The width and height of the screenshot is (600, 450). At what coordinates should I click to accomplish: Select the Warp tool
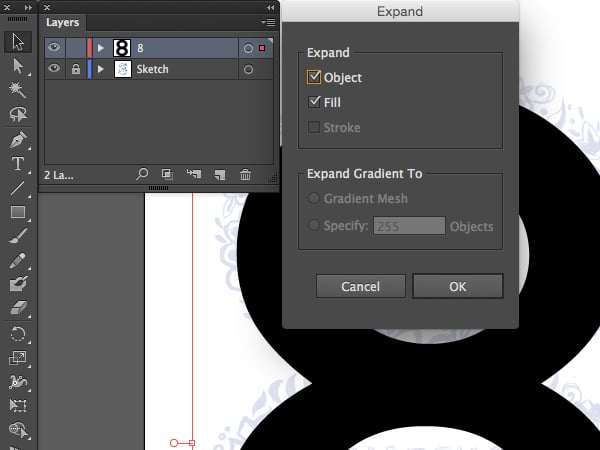[18, 382]
